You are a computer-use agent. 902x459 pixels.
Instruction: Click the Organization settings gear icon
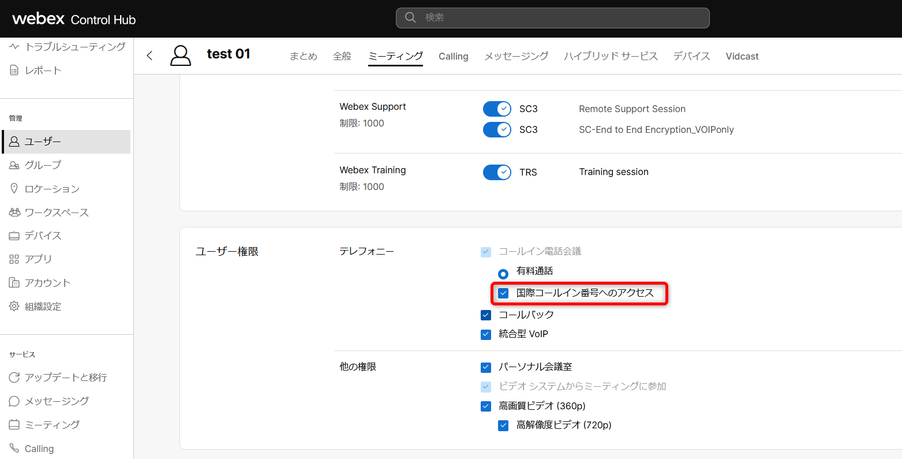(14, 307)
